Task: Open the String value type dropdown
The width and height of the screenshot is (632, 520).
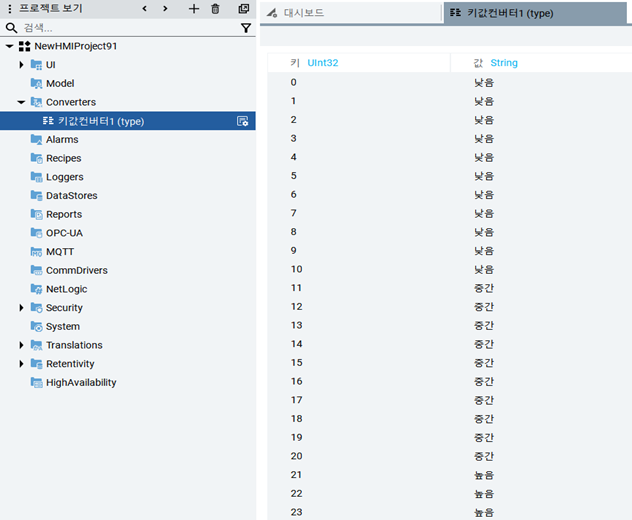Action: 504,63
